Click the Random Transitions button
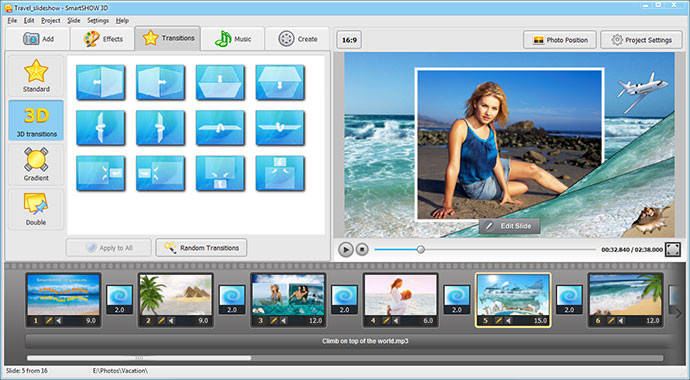Screen dimensions: 690x380 pyautogui.click(x=201, y=248)
